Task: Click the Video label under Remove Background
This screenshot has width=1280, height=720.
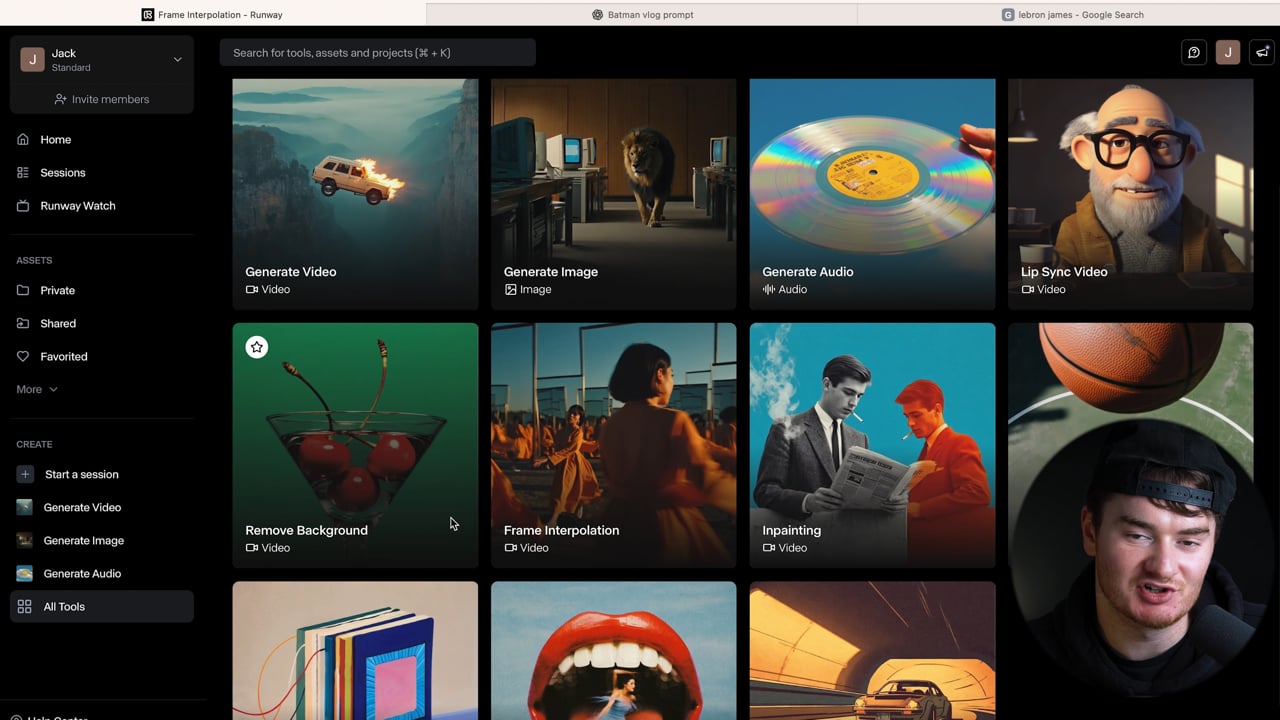Action: [x=268, y=548]
